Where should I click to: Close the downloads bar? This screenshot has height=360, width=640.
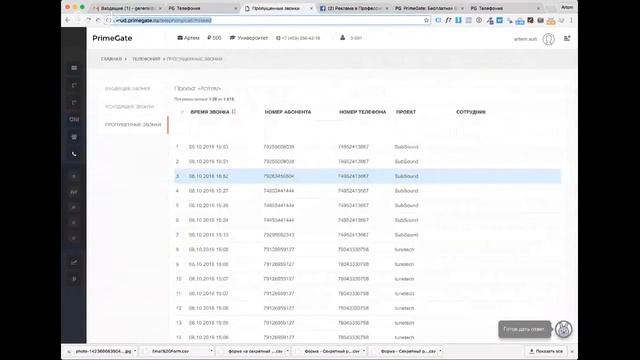coord(572,351)
